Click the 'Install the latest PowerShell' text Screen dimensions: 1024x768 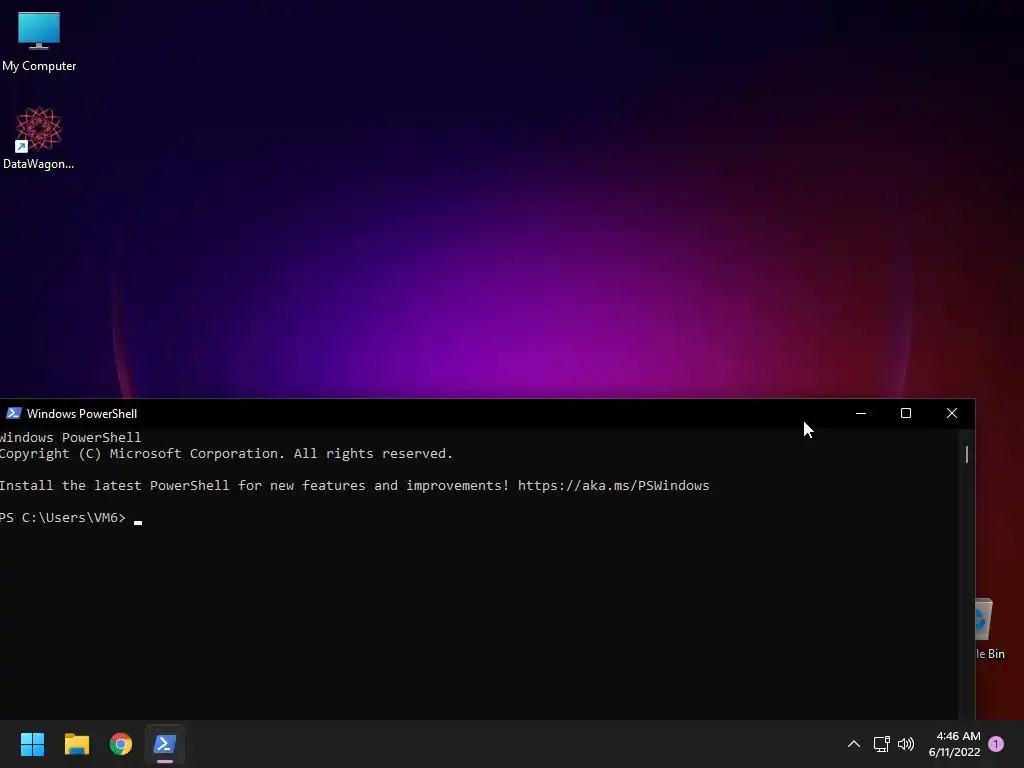pyautogui.click(x=114, y=485)
